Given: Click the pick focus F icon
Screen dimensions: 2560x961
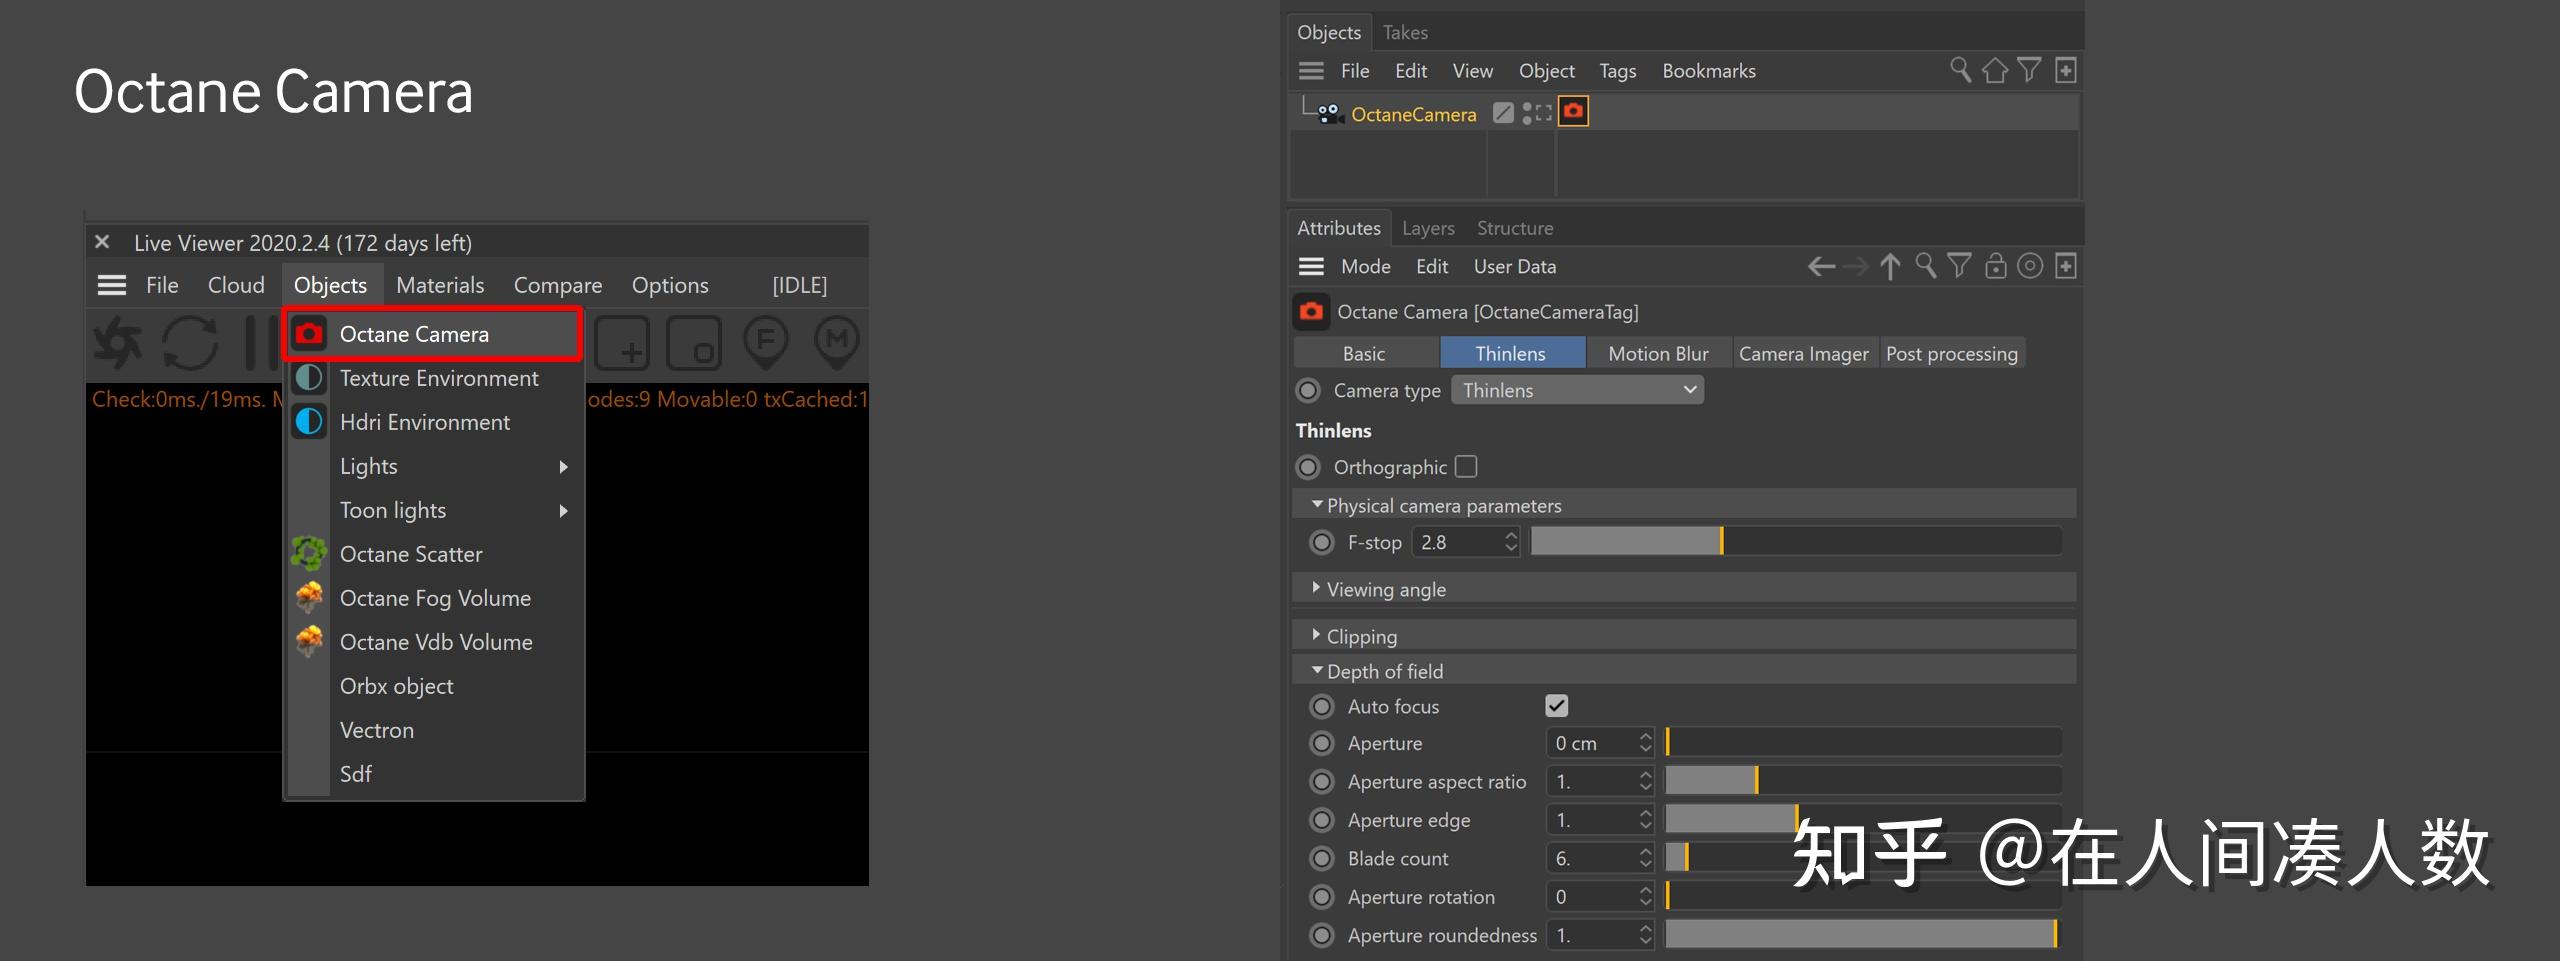Looking at the screenshot, I should click(766, 343).
